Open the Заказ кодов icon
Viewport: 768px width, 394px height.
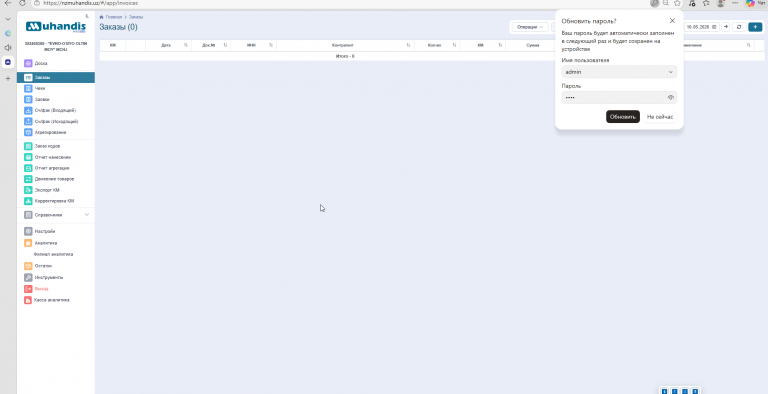click(x=28, y=146)
